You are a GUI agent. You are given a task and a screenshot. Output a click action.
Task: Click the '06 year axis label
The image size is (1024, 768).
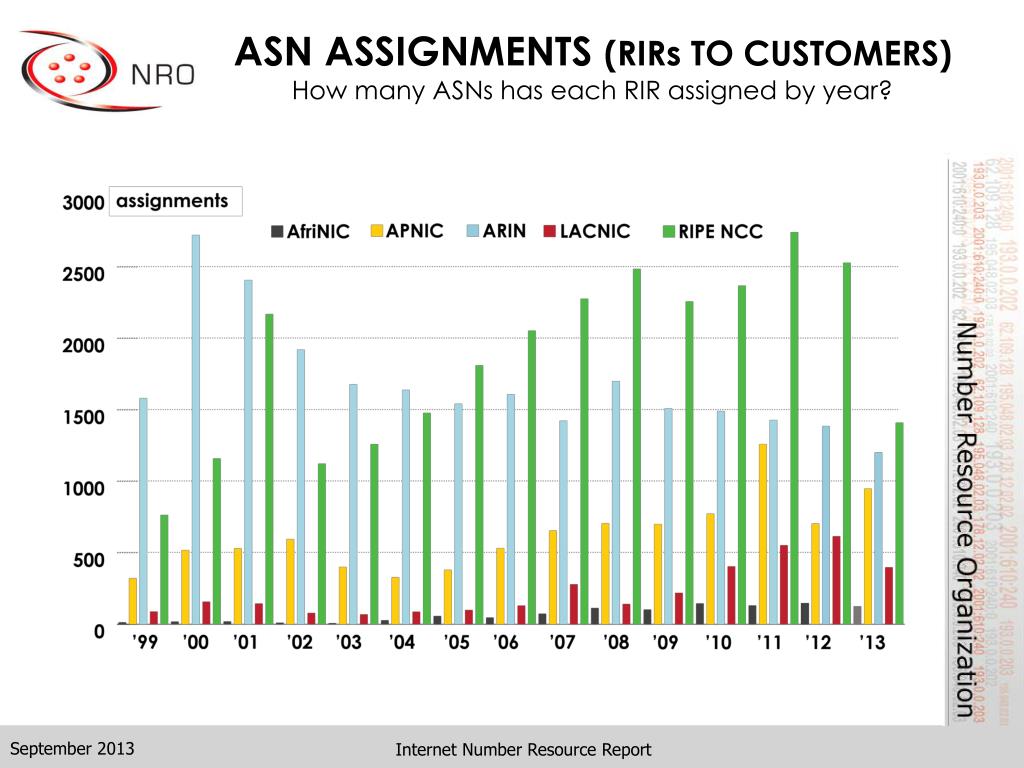[506, 642]
